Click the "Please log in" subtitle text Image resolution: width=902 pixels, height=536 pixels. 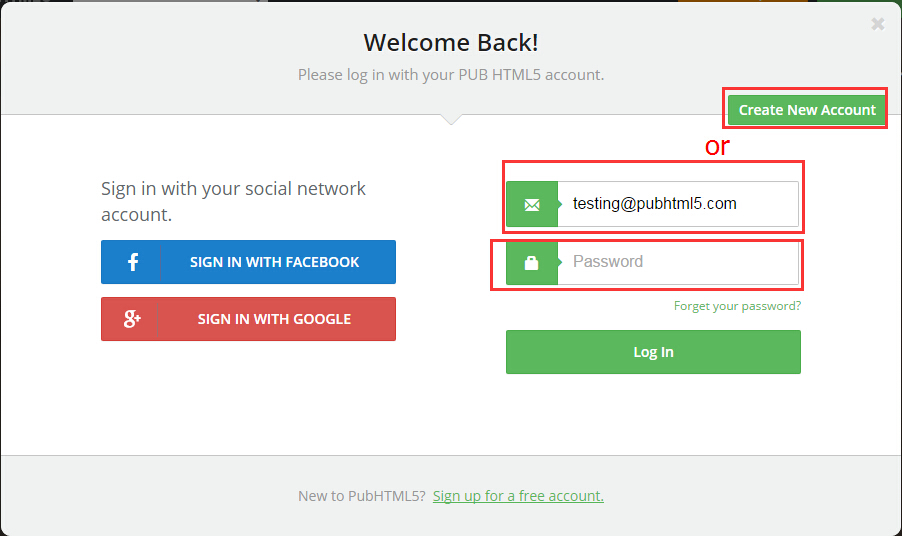coord(451,74)
